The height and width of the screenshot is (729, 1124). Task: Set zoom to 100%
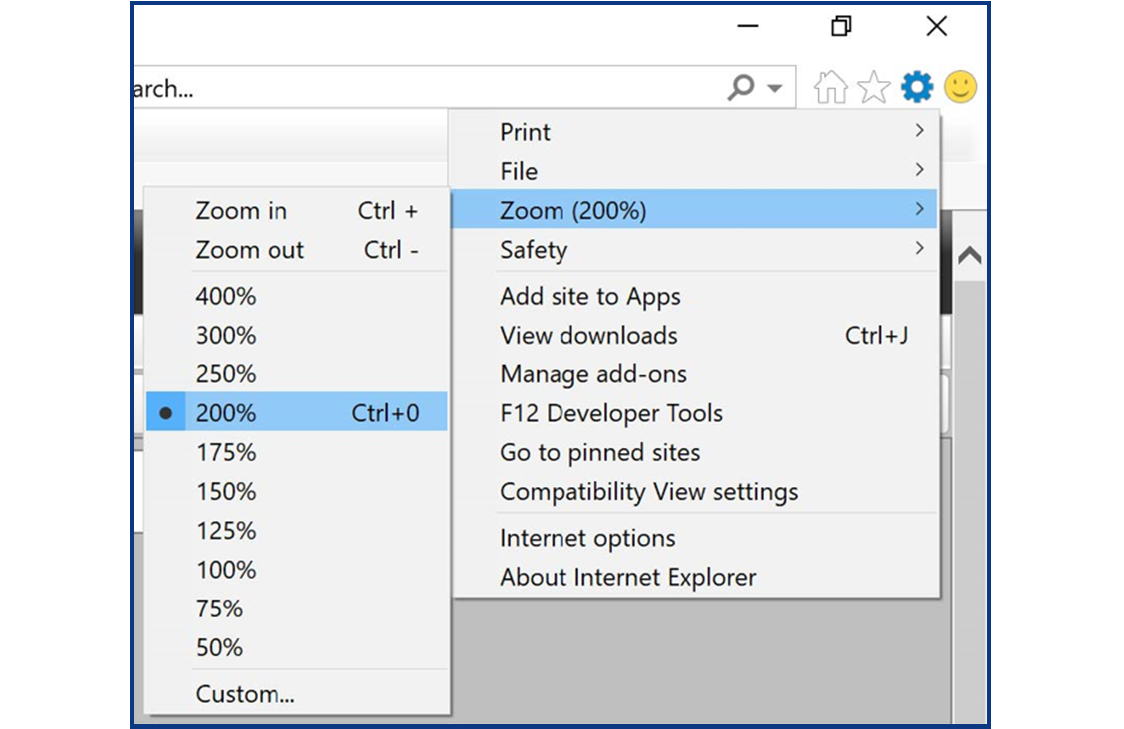(297, 570)
